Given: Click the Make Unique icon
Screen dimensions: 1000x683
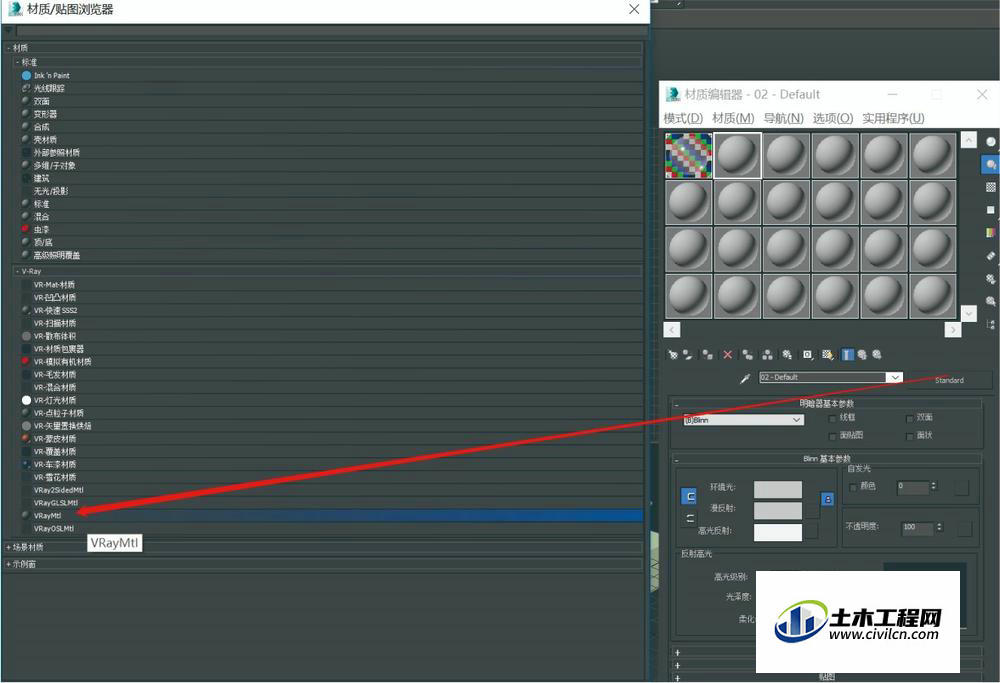Looking at the screenshot, I should pyautogui.click(x=767, y=355).
